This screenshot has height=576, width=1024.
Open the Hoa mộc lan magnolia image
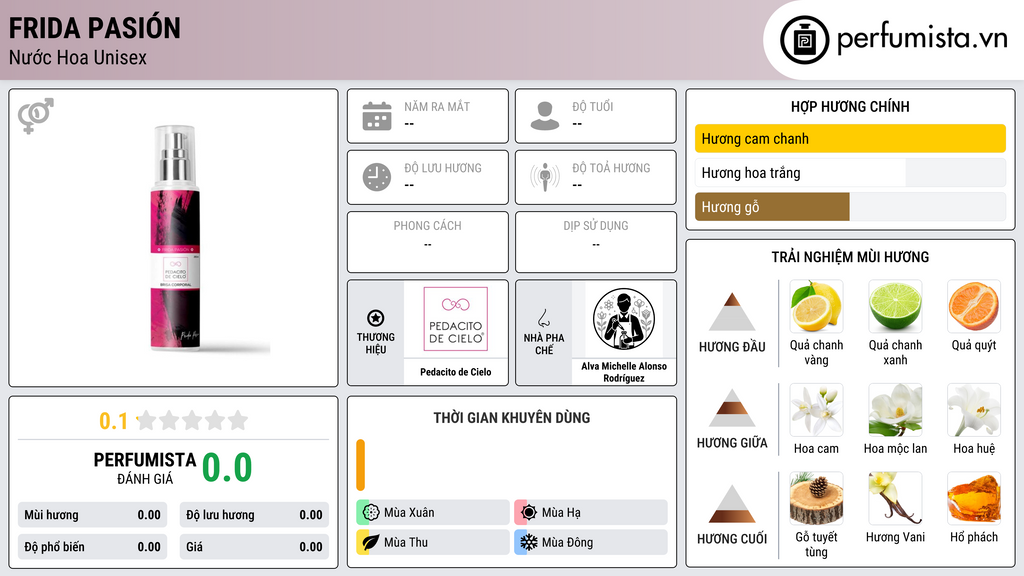click(x=895, y=410)
